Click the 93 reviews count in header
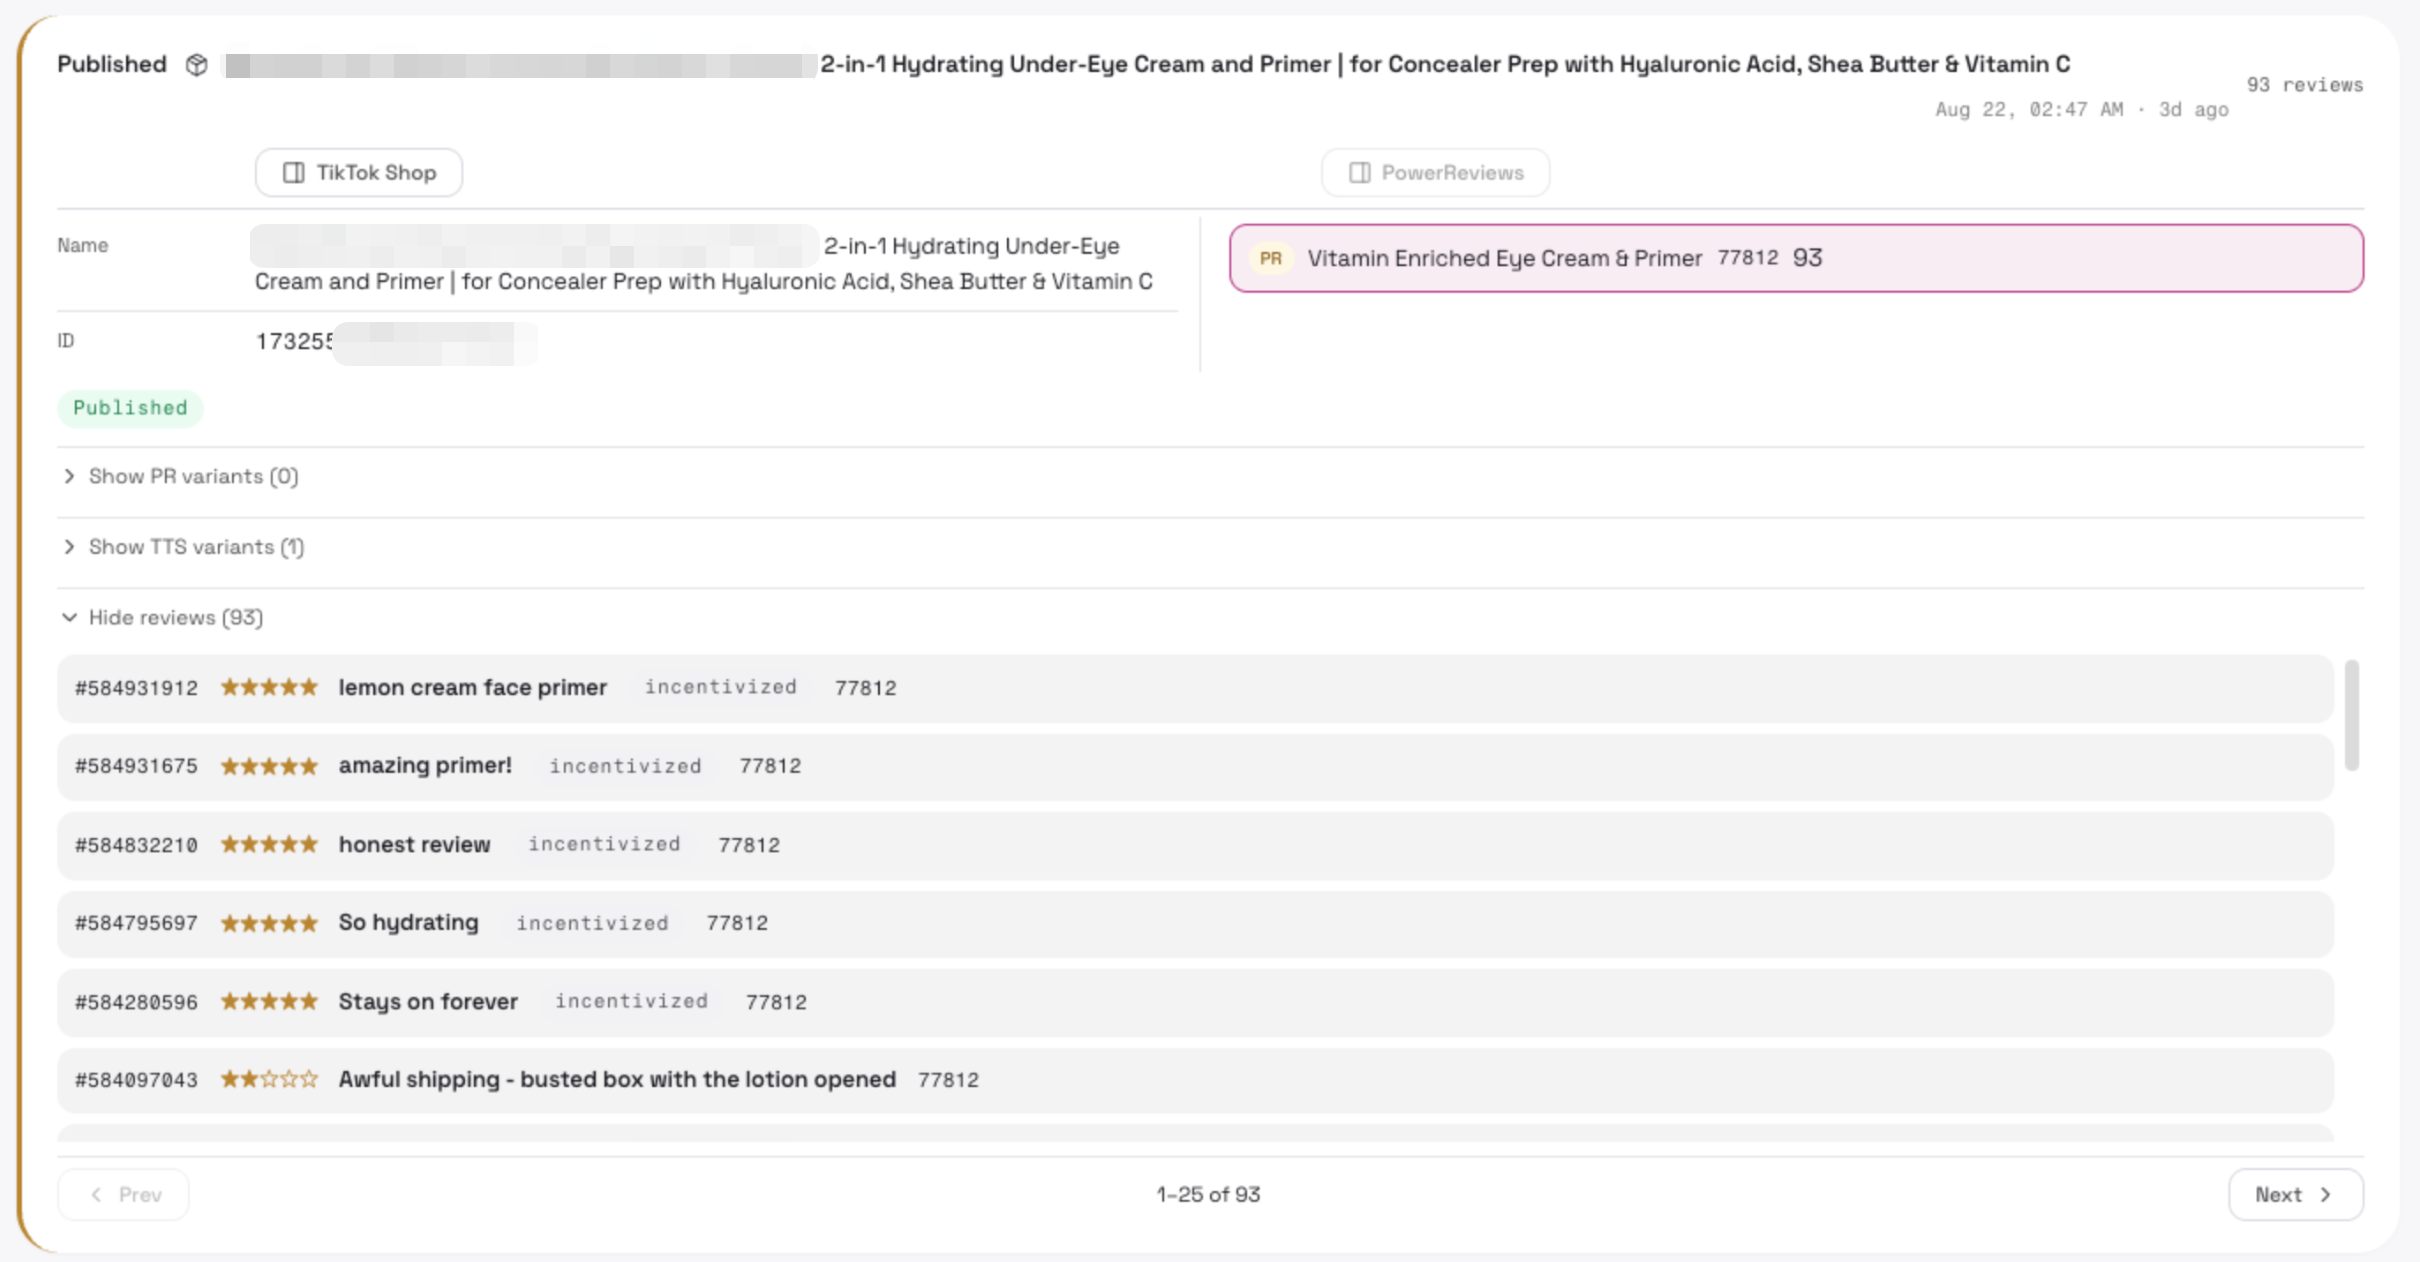The height and width of the screenshot is (1262, 2420). pos(2305,86)
